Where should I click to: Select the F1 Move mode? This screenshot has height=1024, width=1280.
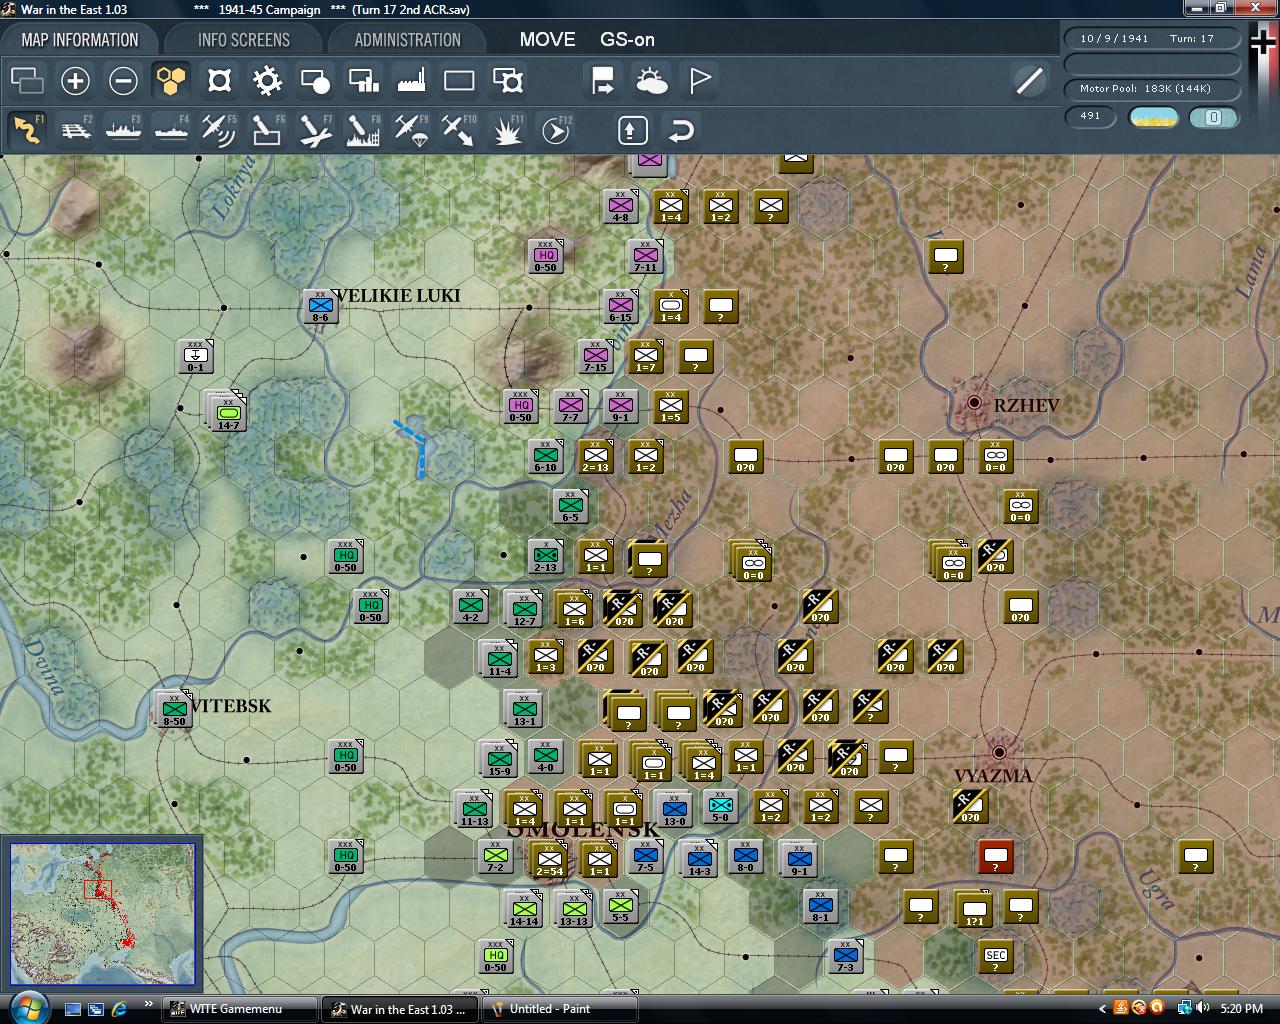27,130
